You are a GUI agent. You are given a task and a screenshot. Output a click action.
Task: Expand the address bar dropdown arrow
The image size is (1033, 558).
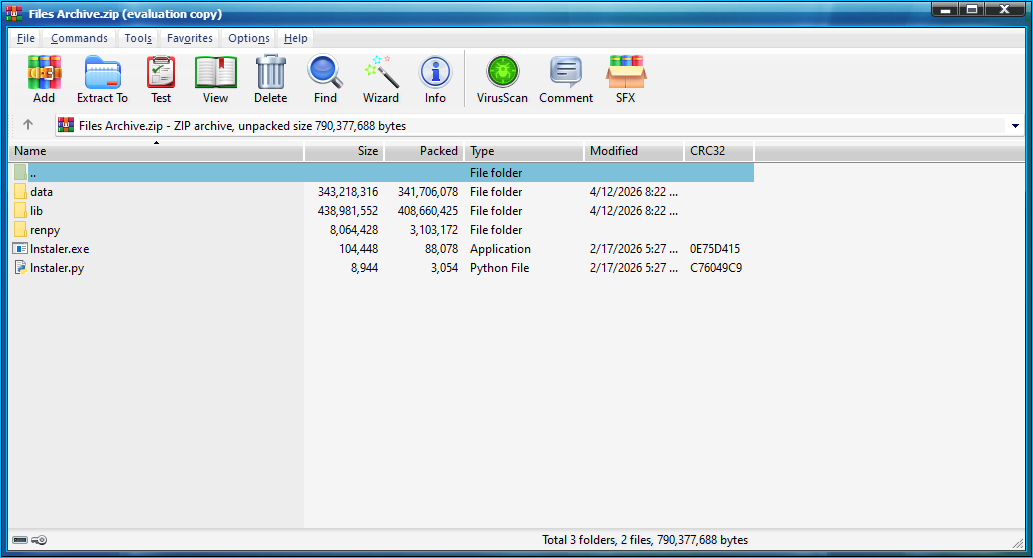click(x=1015, y=126)
